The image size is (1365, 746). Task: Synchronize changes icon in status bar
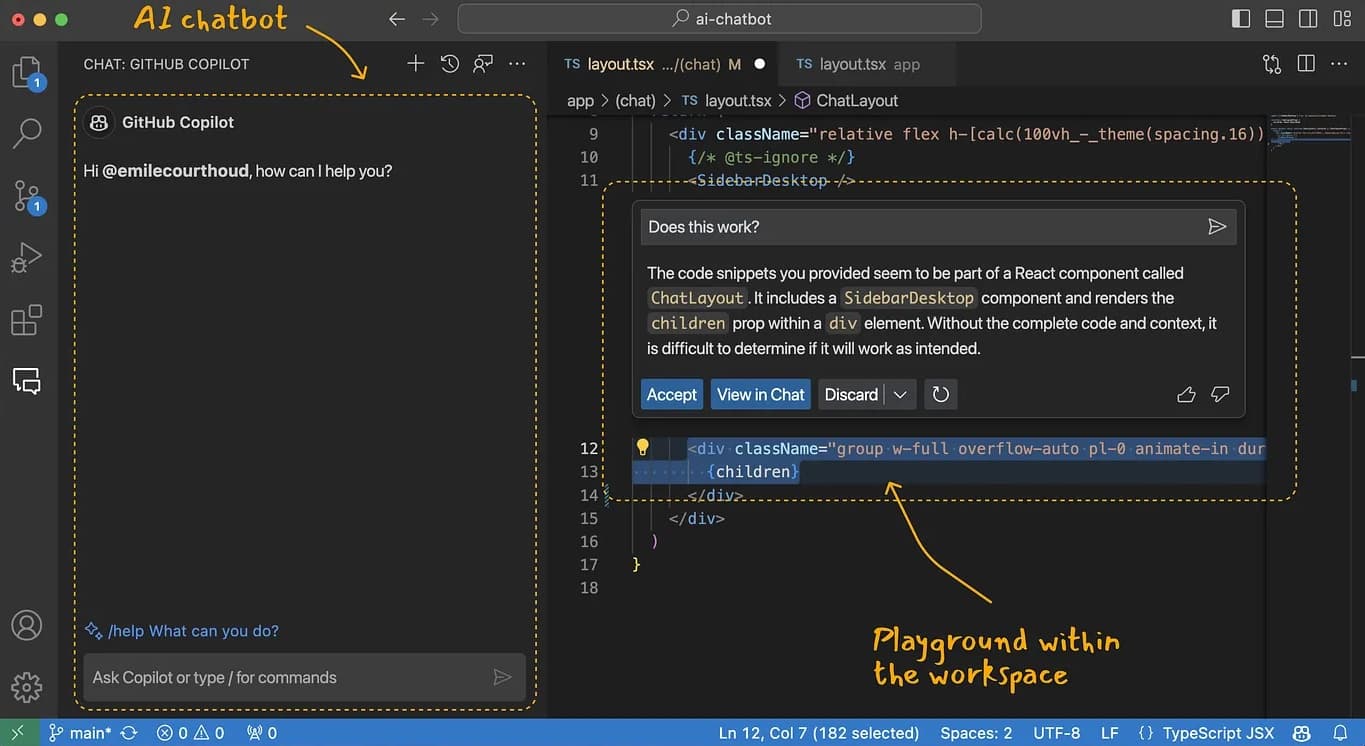click(129, 733)
